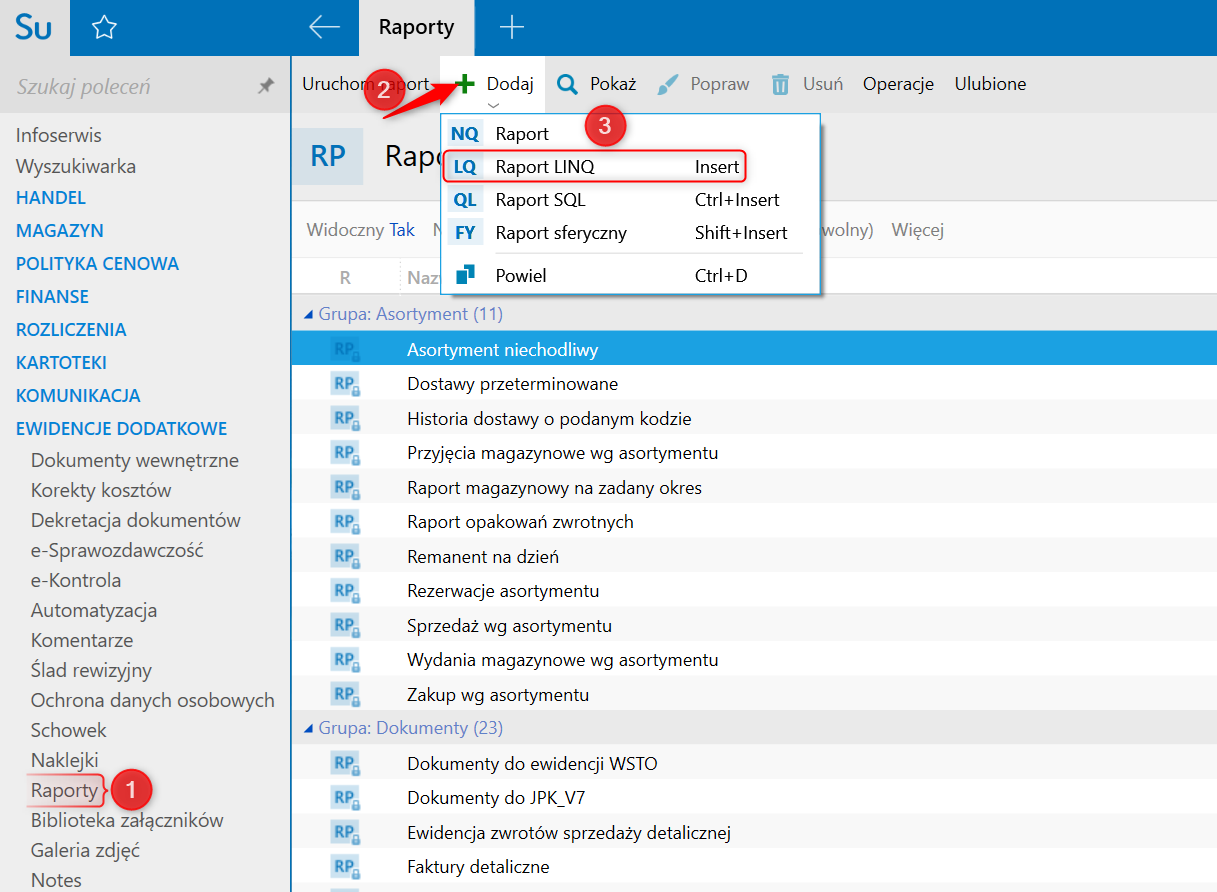Open favorites with the star icon
The width and height of the screenshot is (1217, 892).
click(x=104, y=28)
